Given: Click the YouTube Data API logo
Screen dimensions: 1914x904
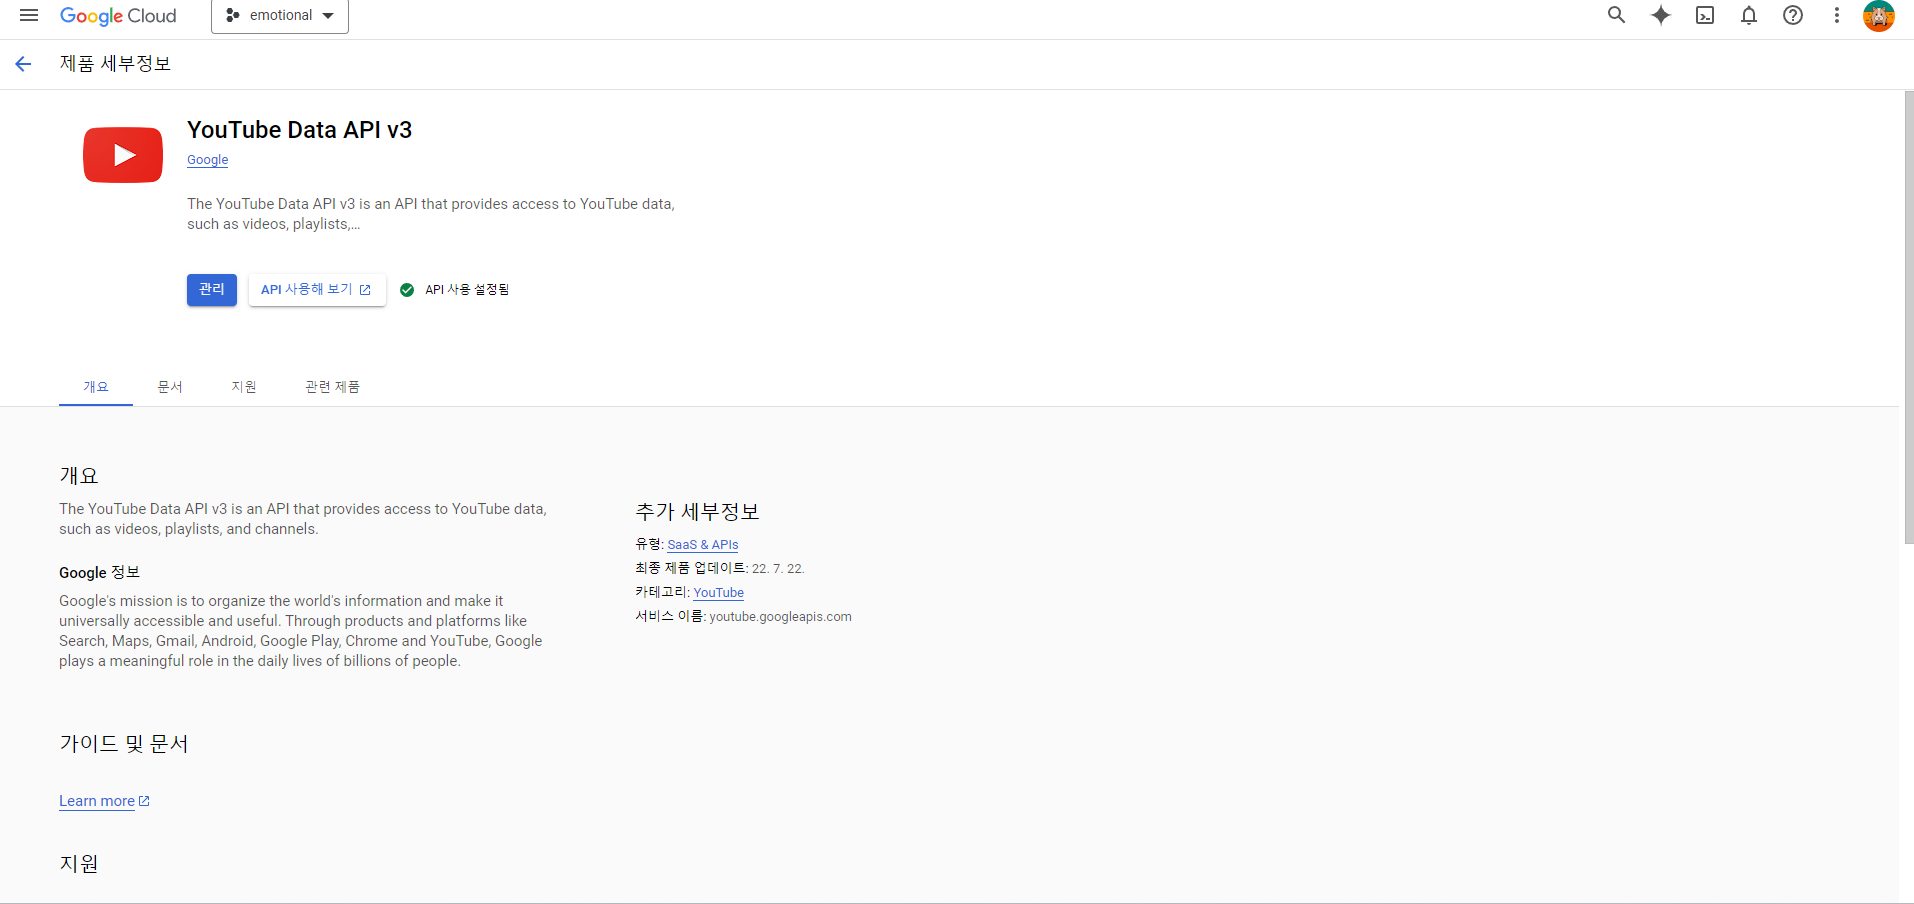Looking at the screenshot, I should pos(123,155).
